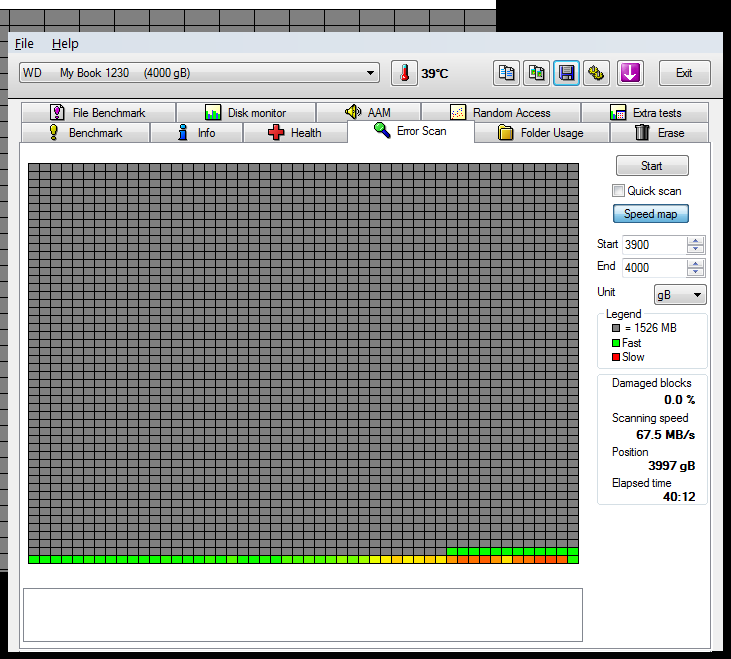Switch to the Health tab
This screenshot has width=731, height=659.
(295, 132)
